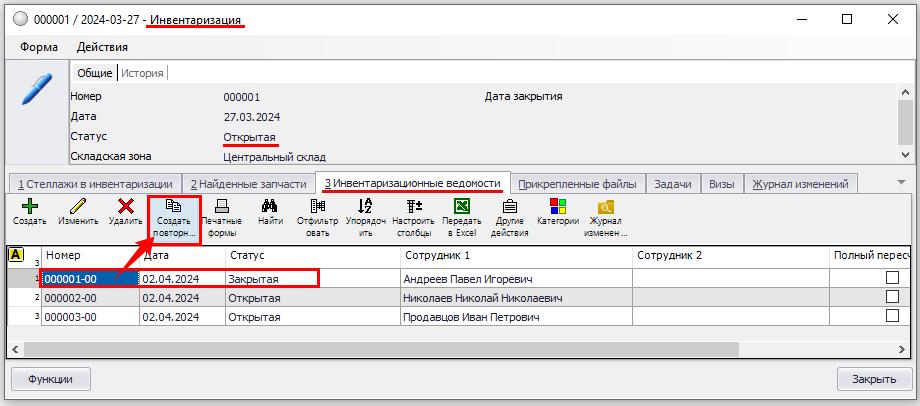Expand hidden tabs overflow arrow
This screenshot has height=406, width=920.
pyautogui.click(x=901, y=182)
